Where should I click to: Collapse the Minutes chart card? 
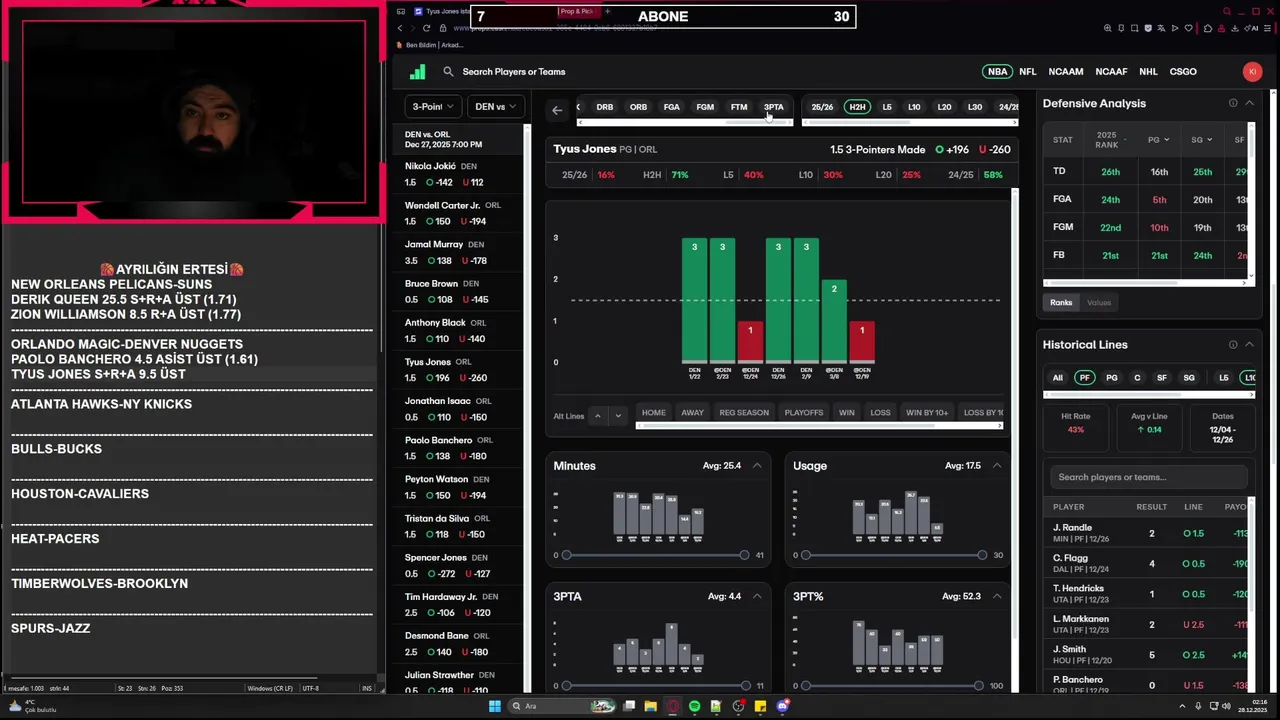pyautogui.click(x=757, y=466)
